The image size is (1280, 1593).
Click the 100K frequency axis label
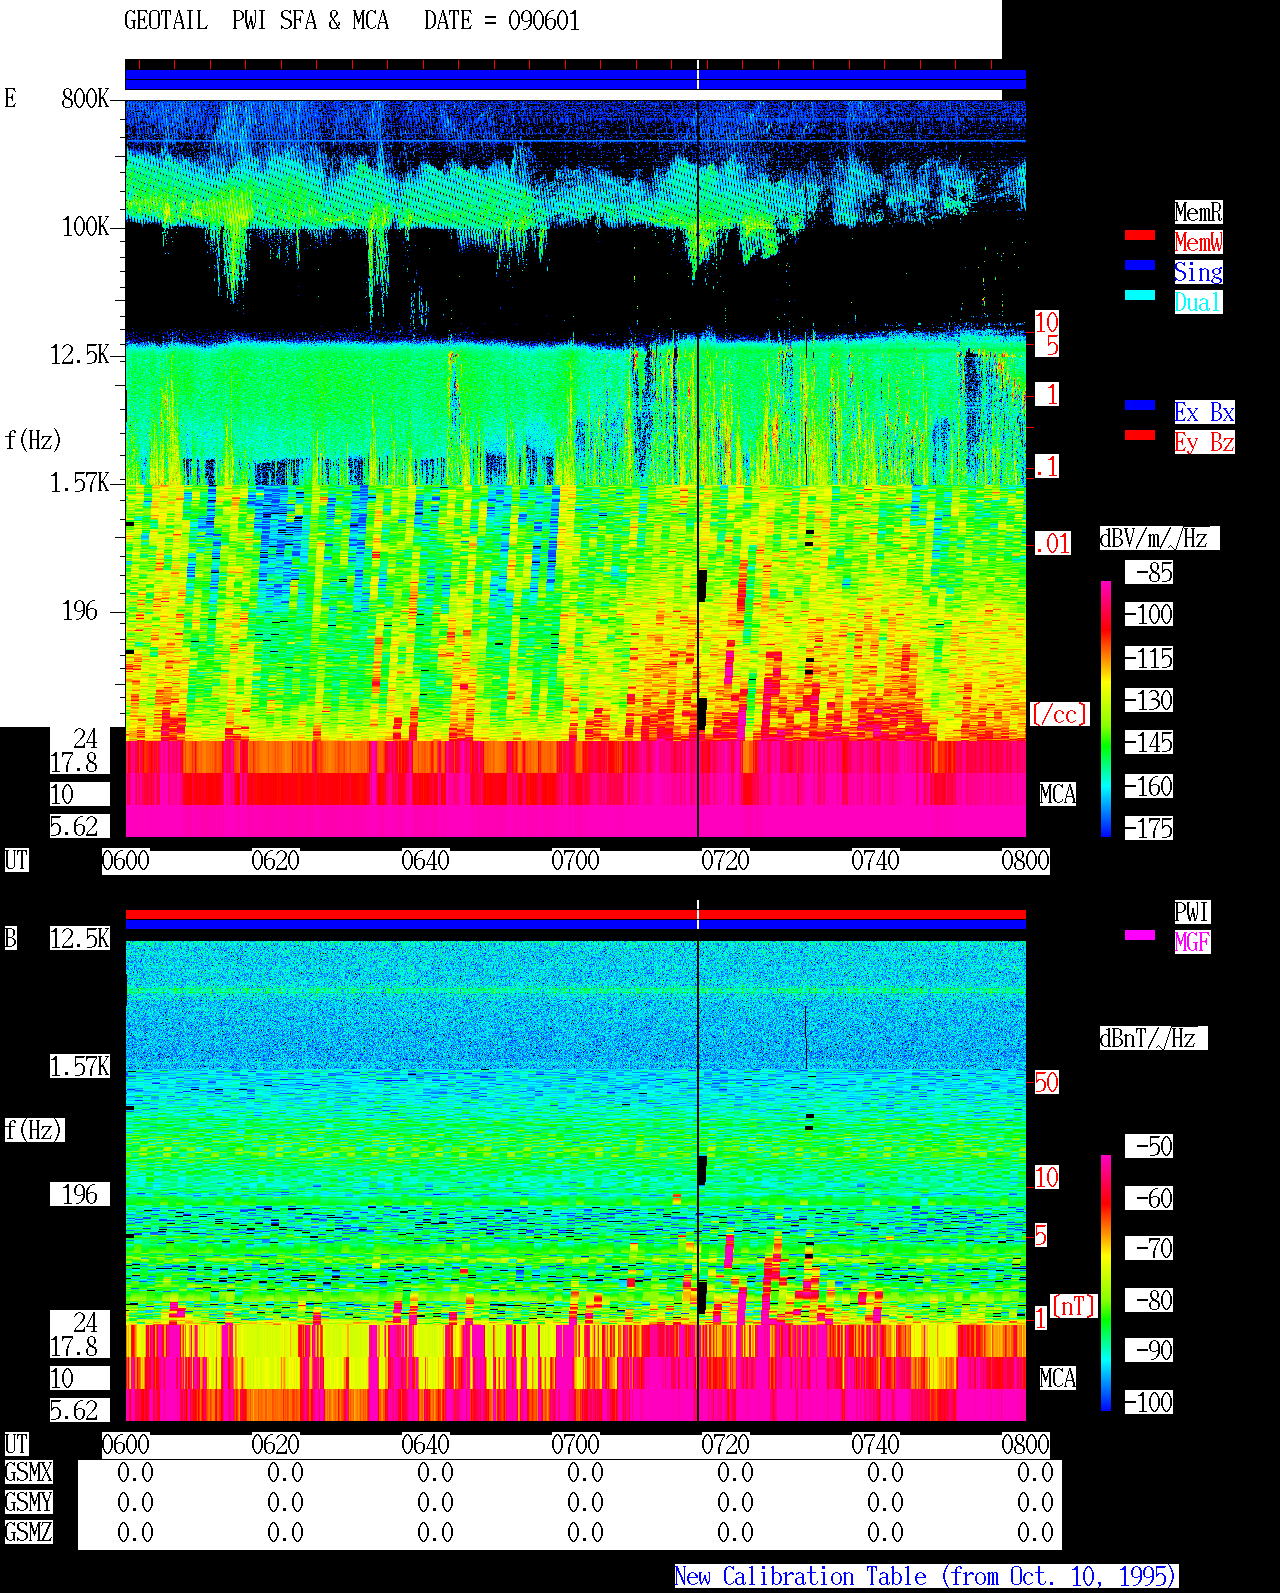pos(85,226)
